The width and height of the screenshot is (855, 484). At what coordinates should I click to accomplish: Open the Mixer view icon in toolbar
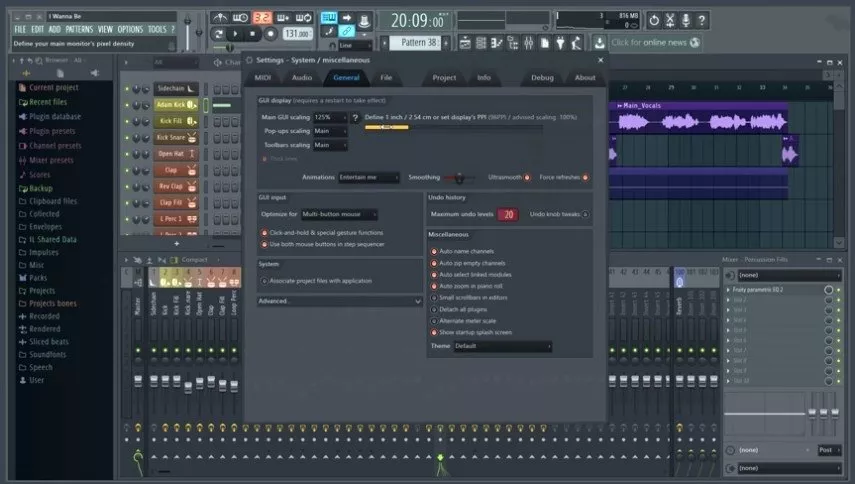tap(528, 43)
